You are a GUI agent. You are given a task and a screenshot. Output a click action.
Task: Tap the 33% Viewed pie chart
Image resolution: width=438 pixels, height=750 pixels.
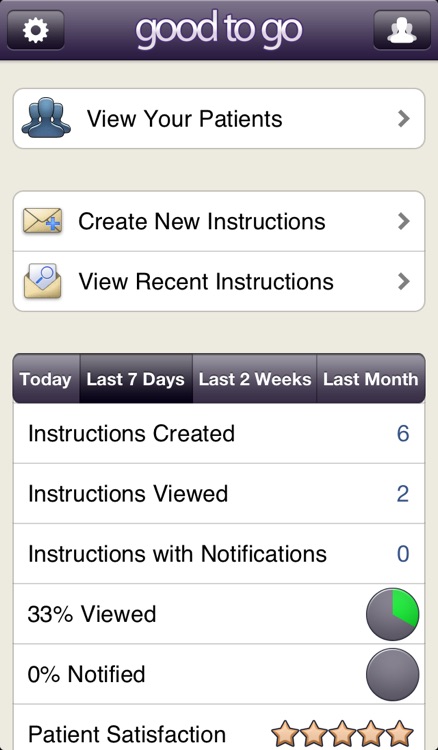pos(393,614)
